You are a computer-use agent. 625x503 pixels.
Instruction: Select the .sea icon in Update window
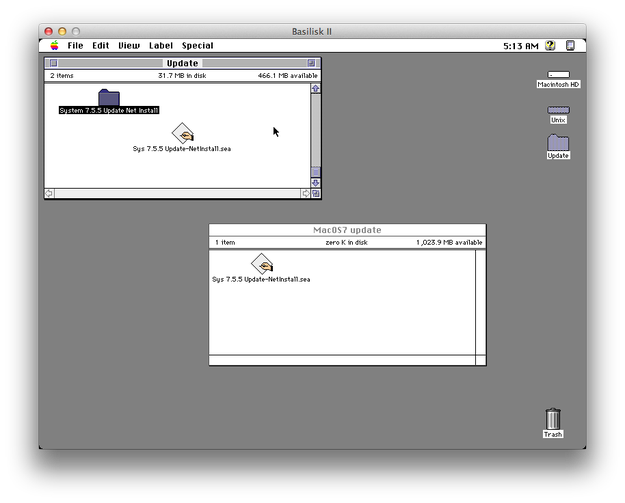tap(183, 133)
